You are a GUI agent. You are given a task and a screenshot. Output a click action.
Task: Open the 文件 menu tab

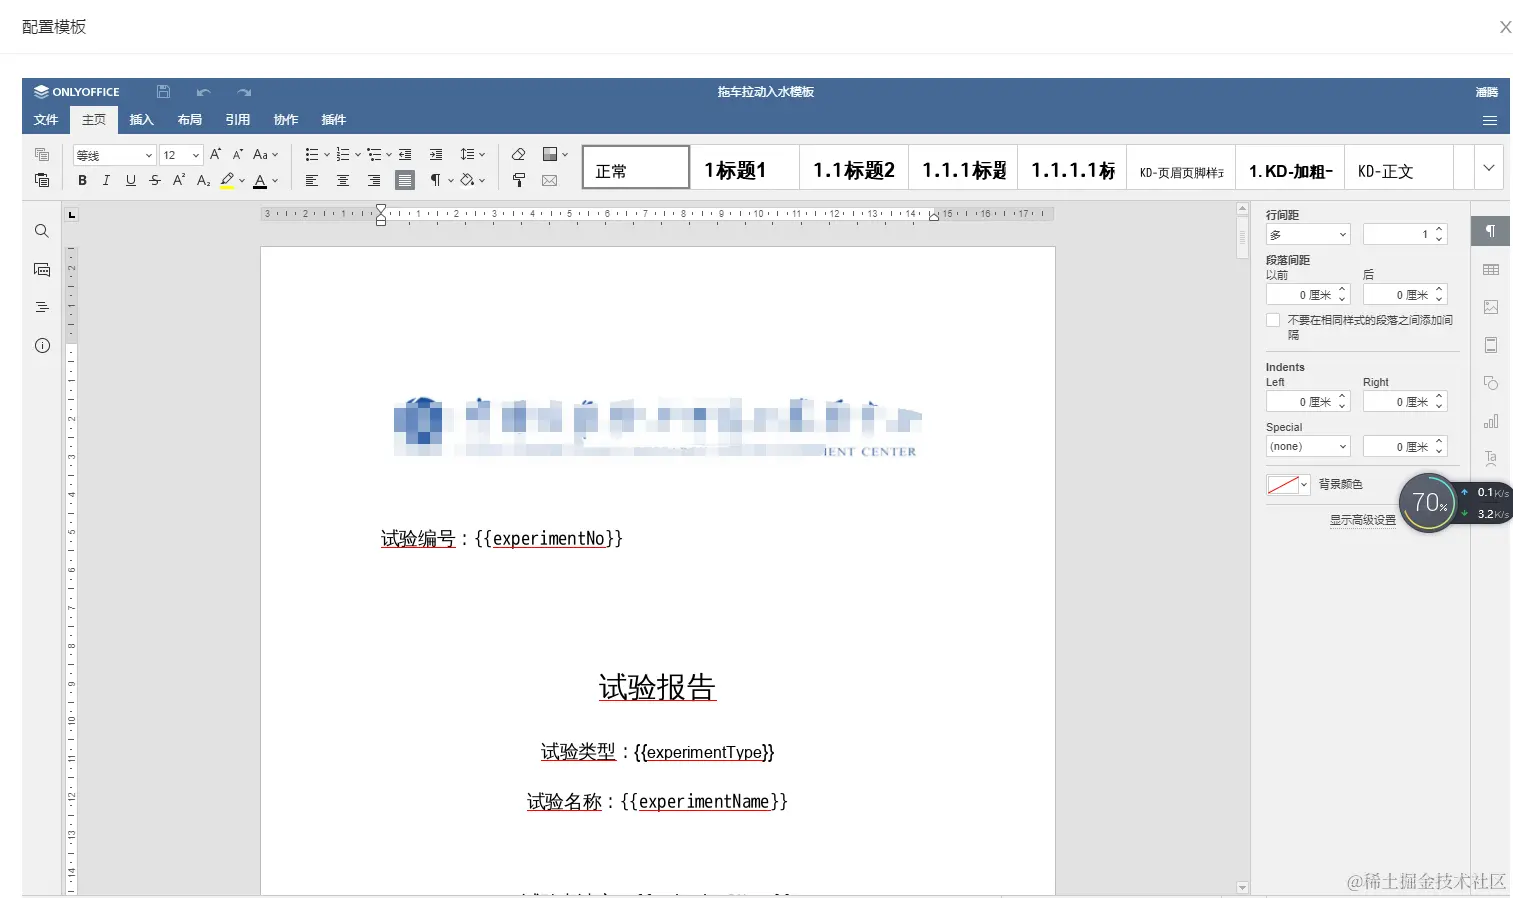[46, 120]
